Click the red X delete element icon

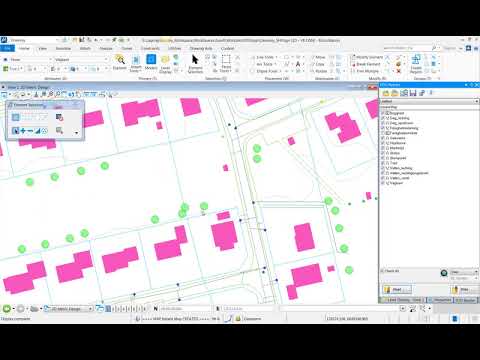(x=398, y=71)
